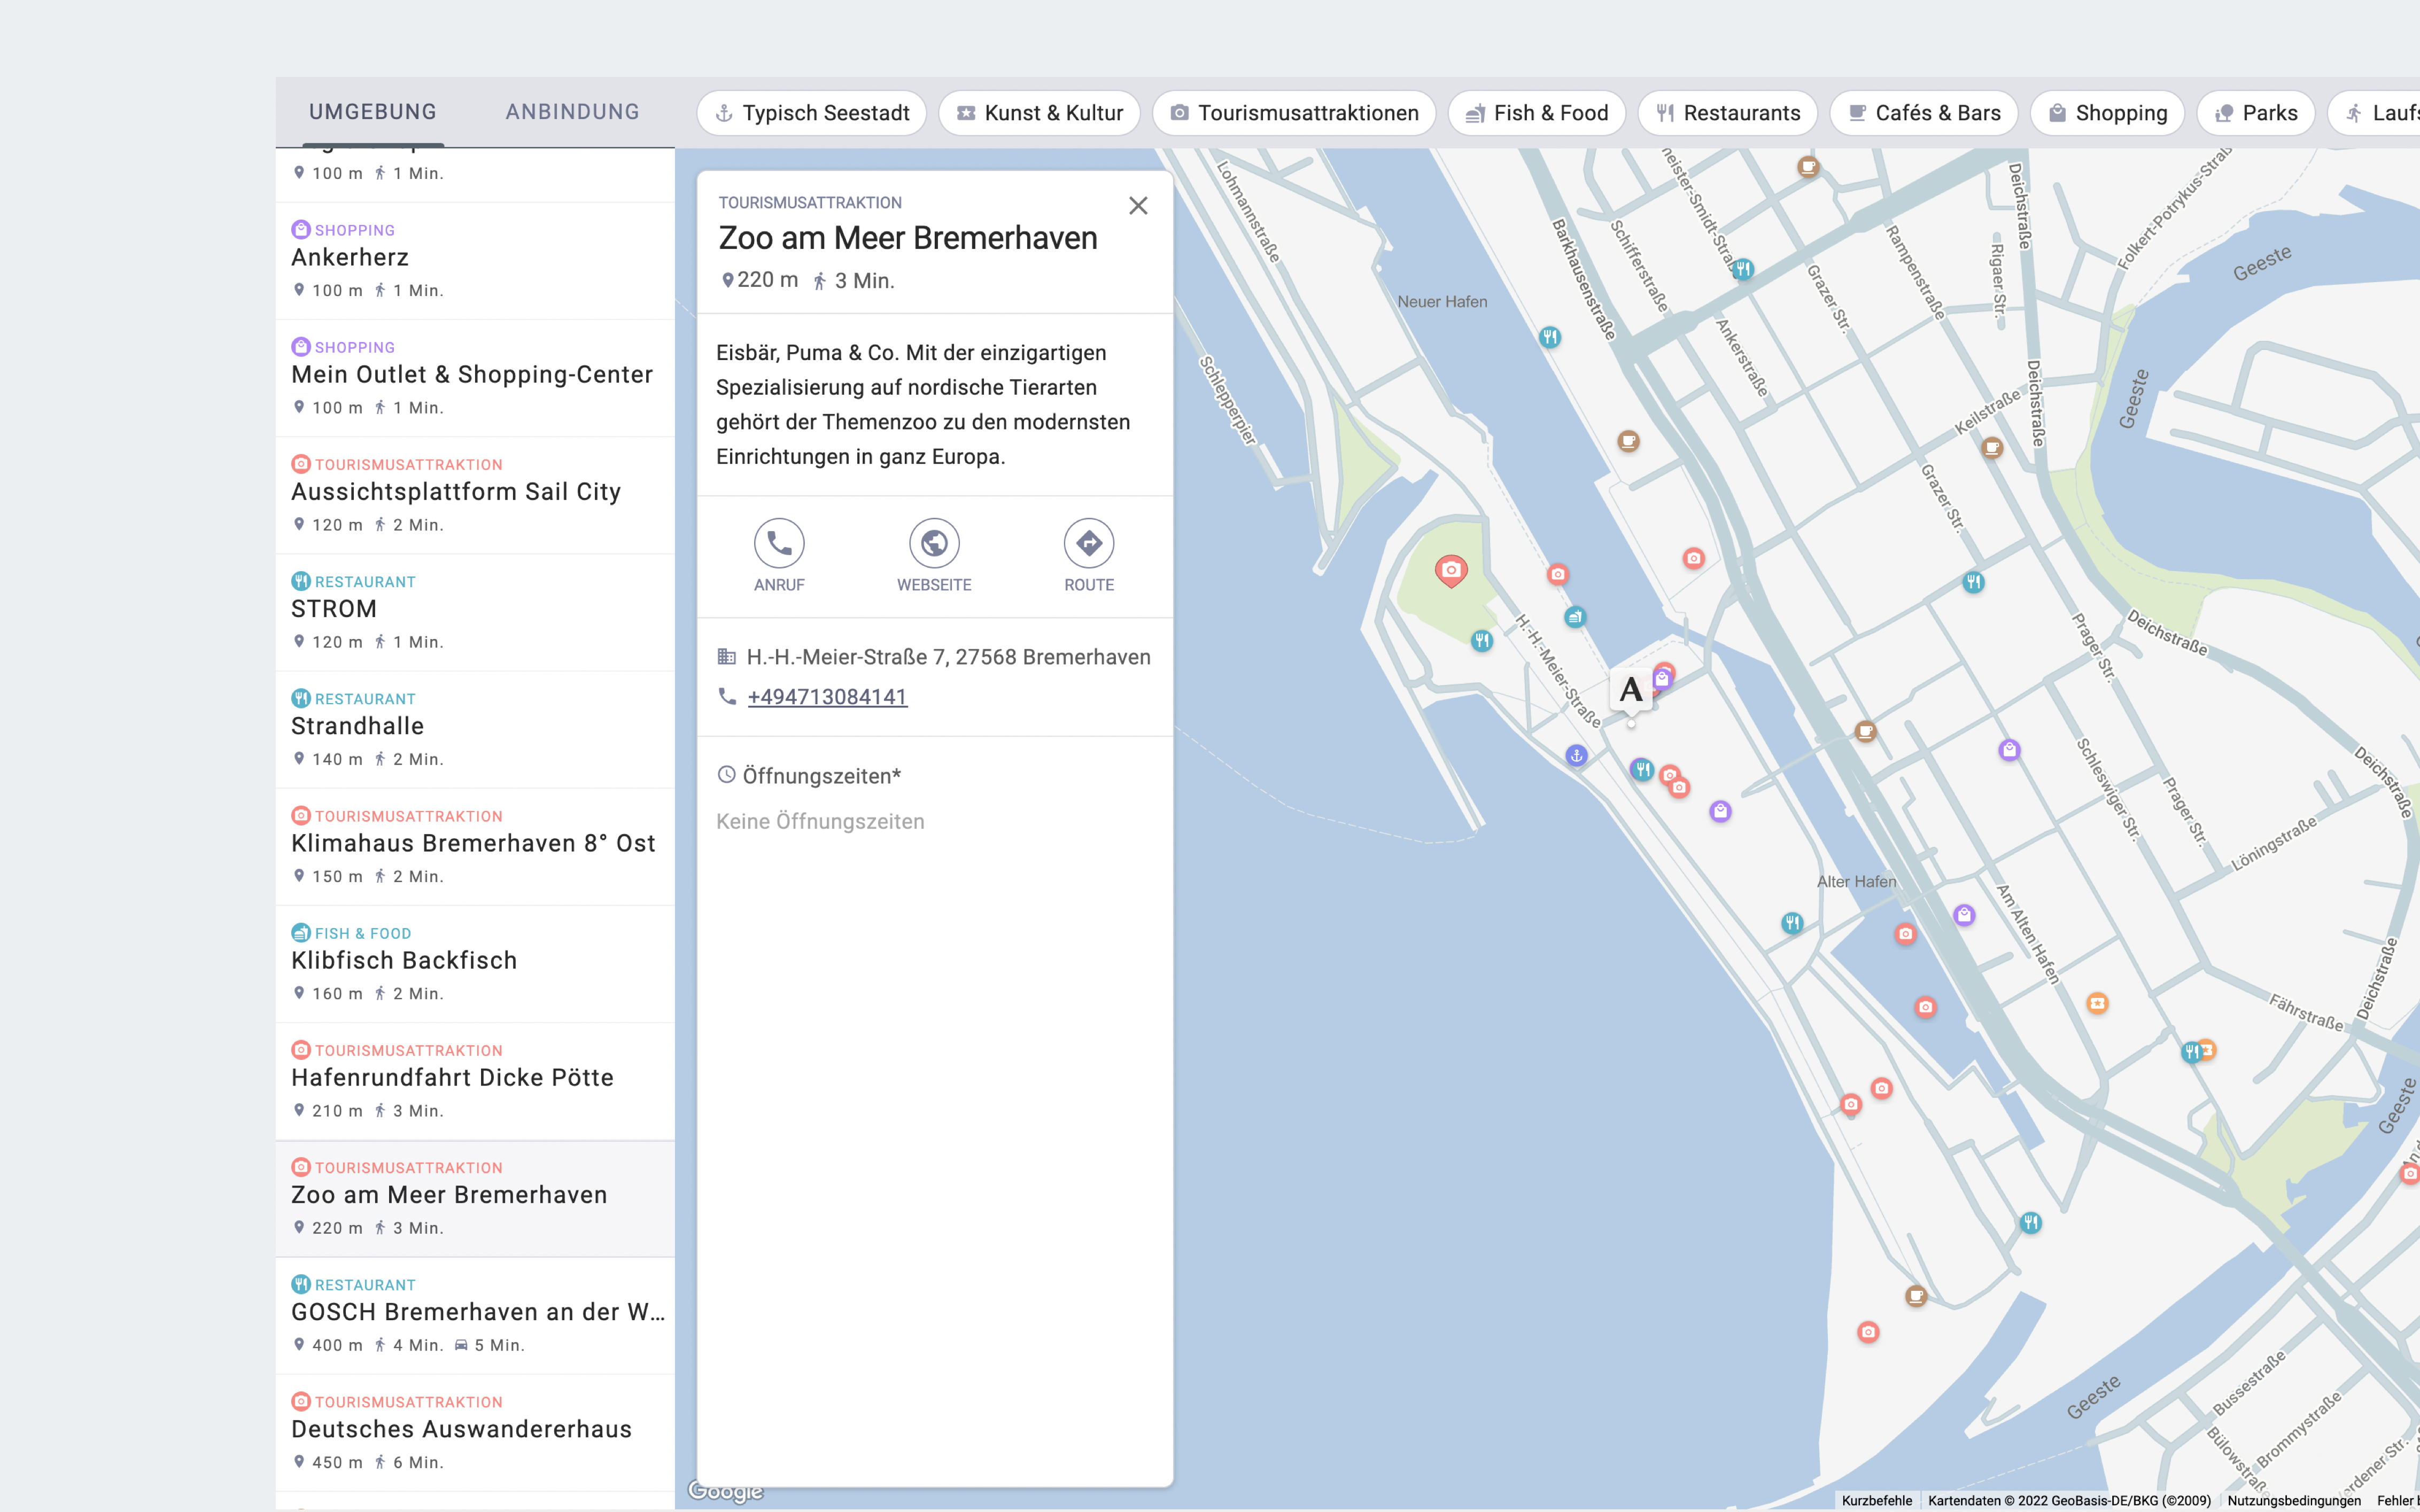This screenshot has height=1512, width=2420.
Task: Call the phone number +494713084141
Action: pos(827,697)
